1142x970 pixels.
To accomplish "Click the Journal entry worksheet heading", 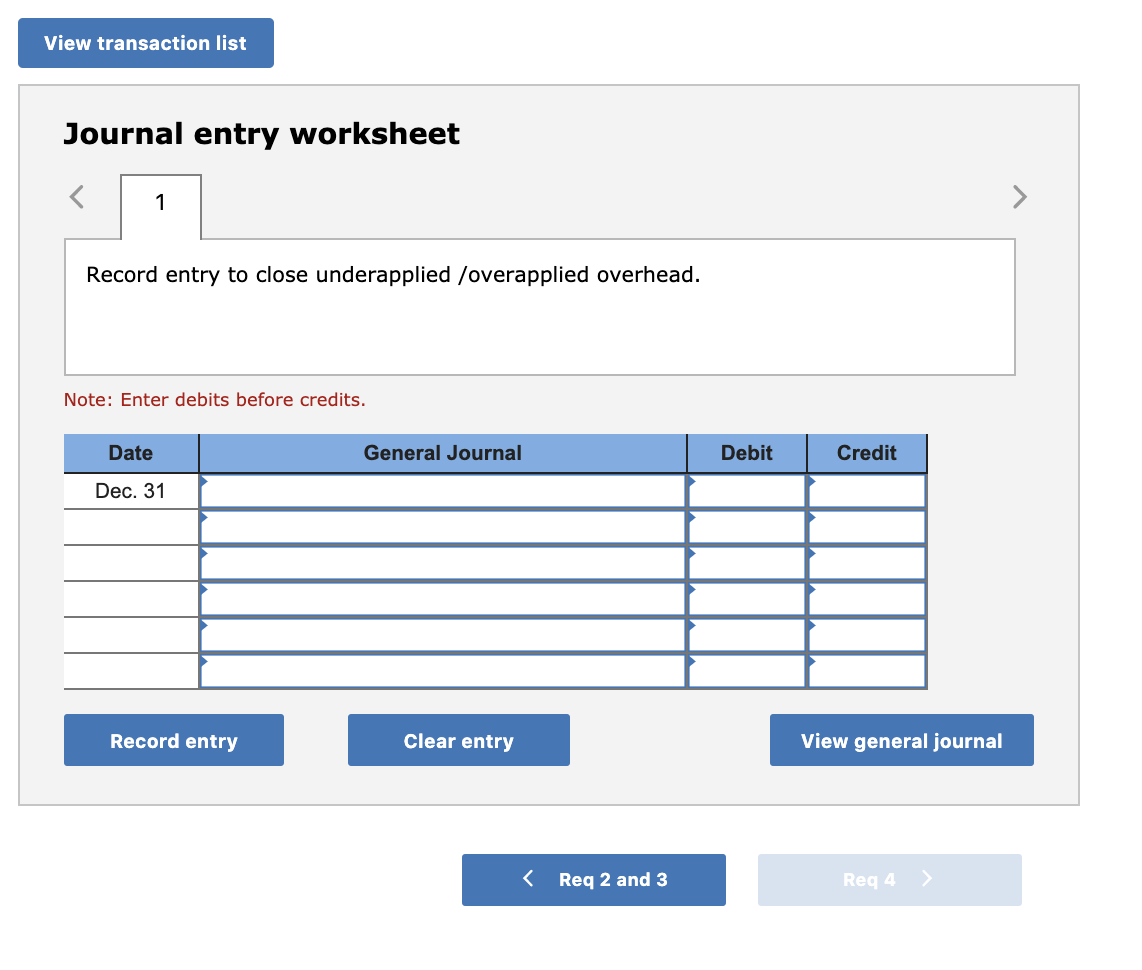I will [261, 134].
